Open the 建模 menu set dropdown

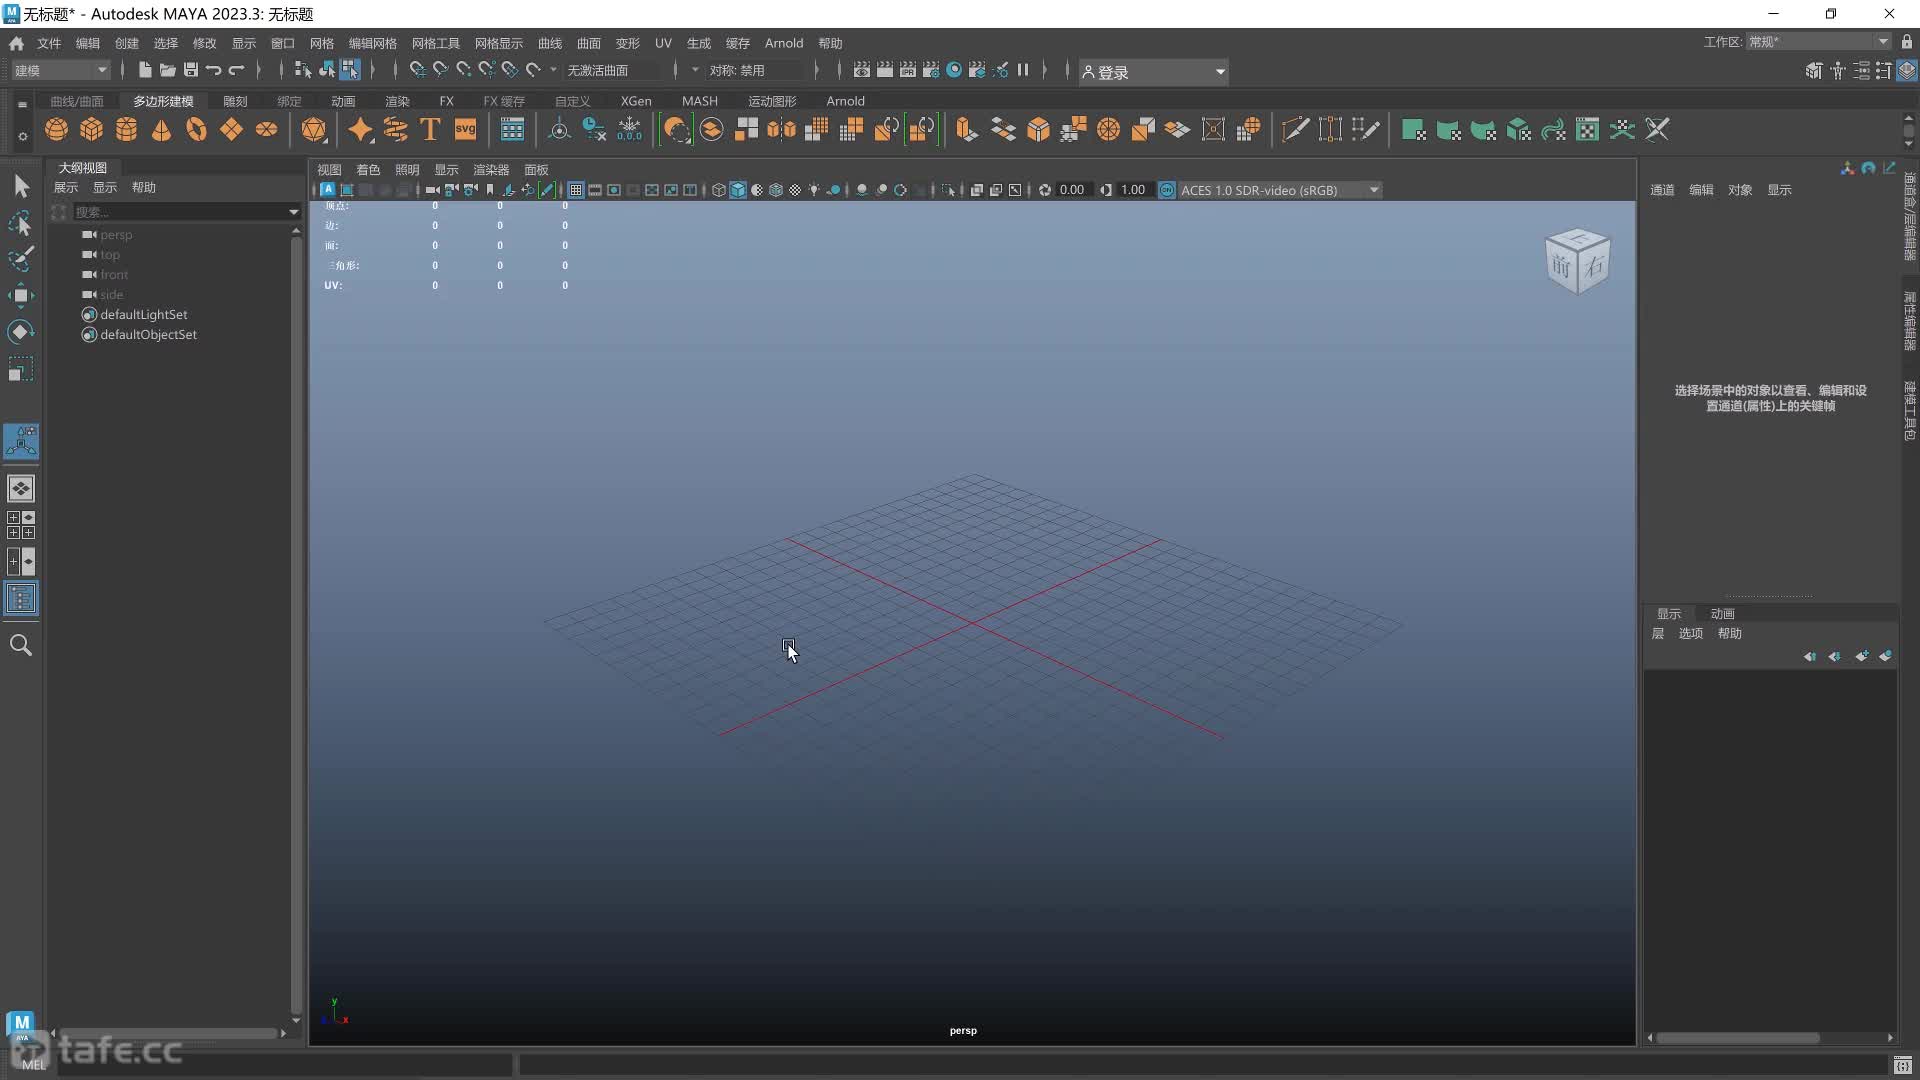60,70
